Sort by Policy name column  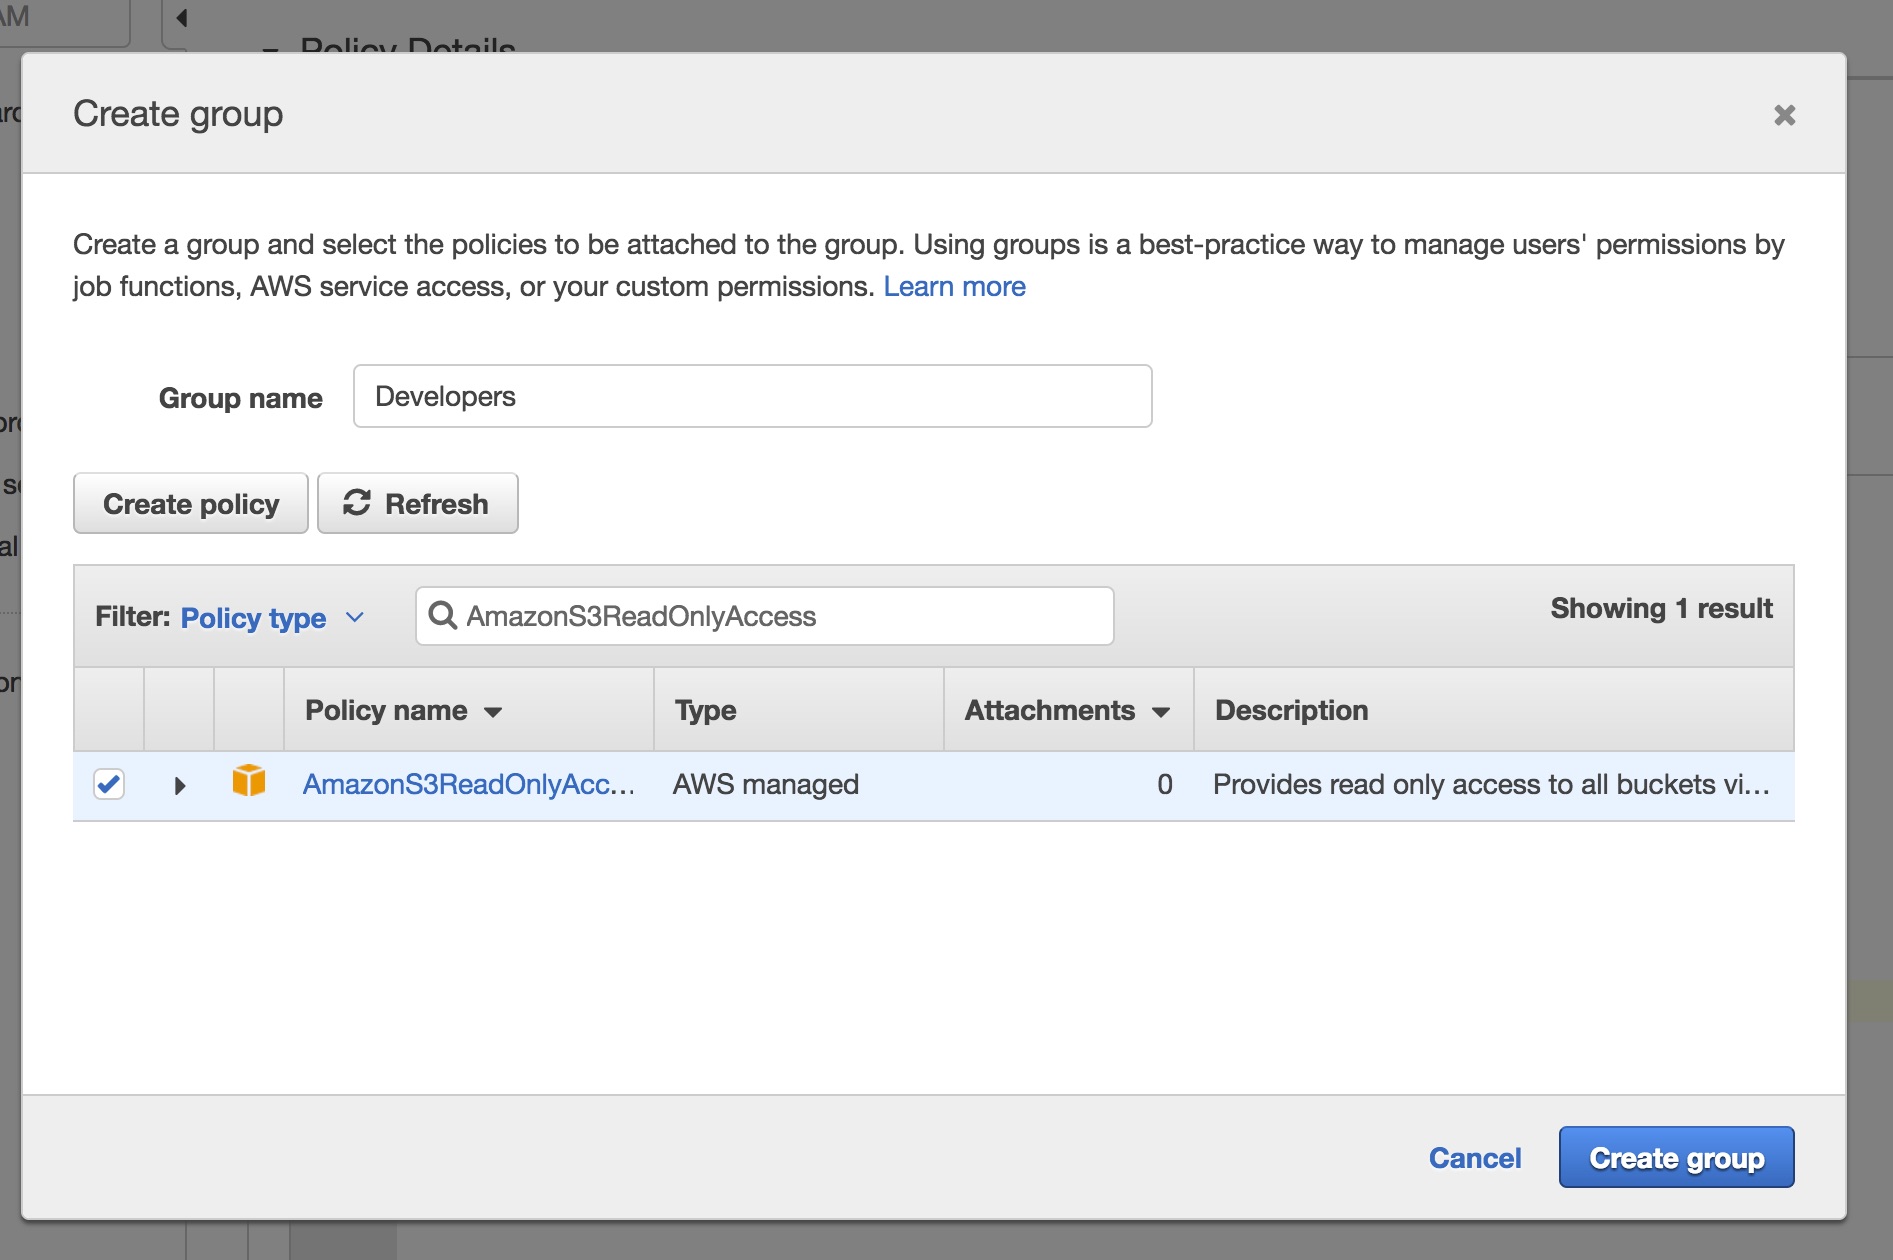coord(403,710)
